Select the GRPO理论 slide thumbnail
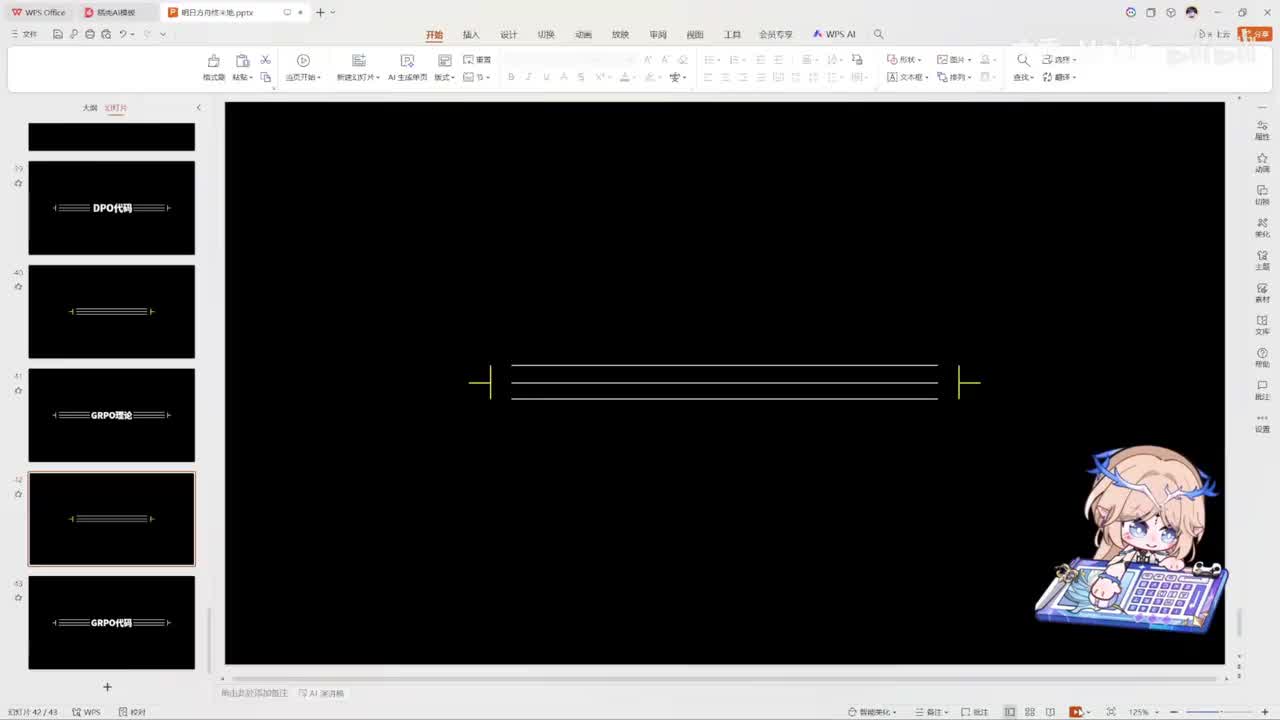The image size is (1280, 720). click(111, 415)
